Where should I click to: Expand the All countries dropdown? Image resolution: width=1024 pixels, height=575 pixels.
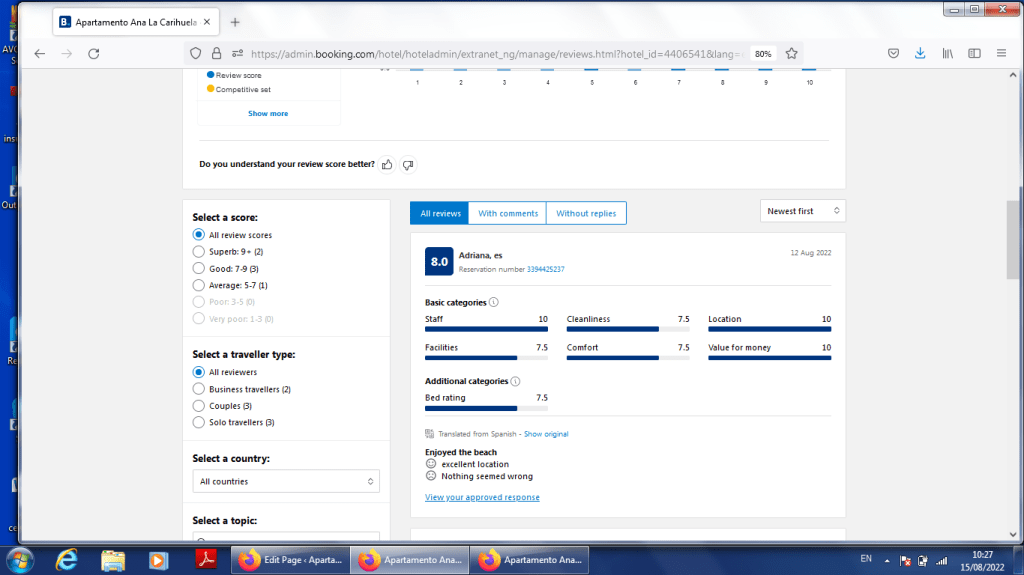[x=286, y=482]
